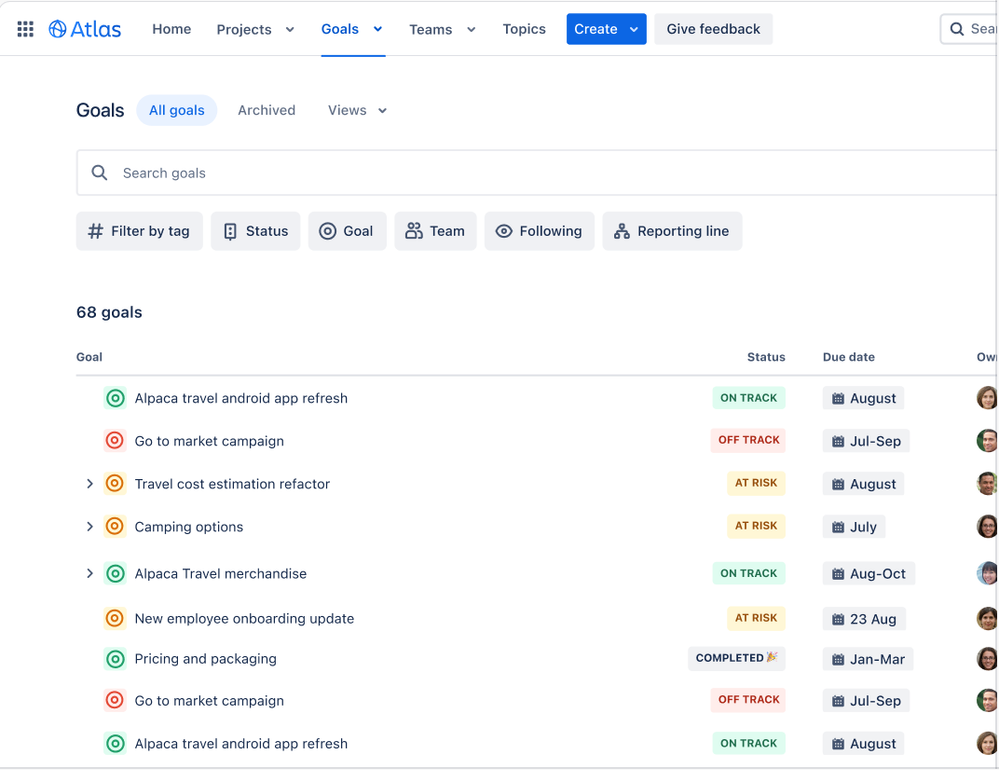999x770 pixels.
Task: Click the magnifier icon in Search goals
Action: pyautogui.click(x=99, y=173)
